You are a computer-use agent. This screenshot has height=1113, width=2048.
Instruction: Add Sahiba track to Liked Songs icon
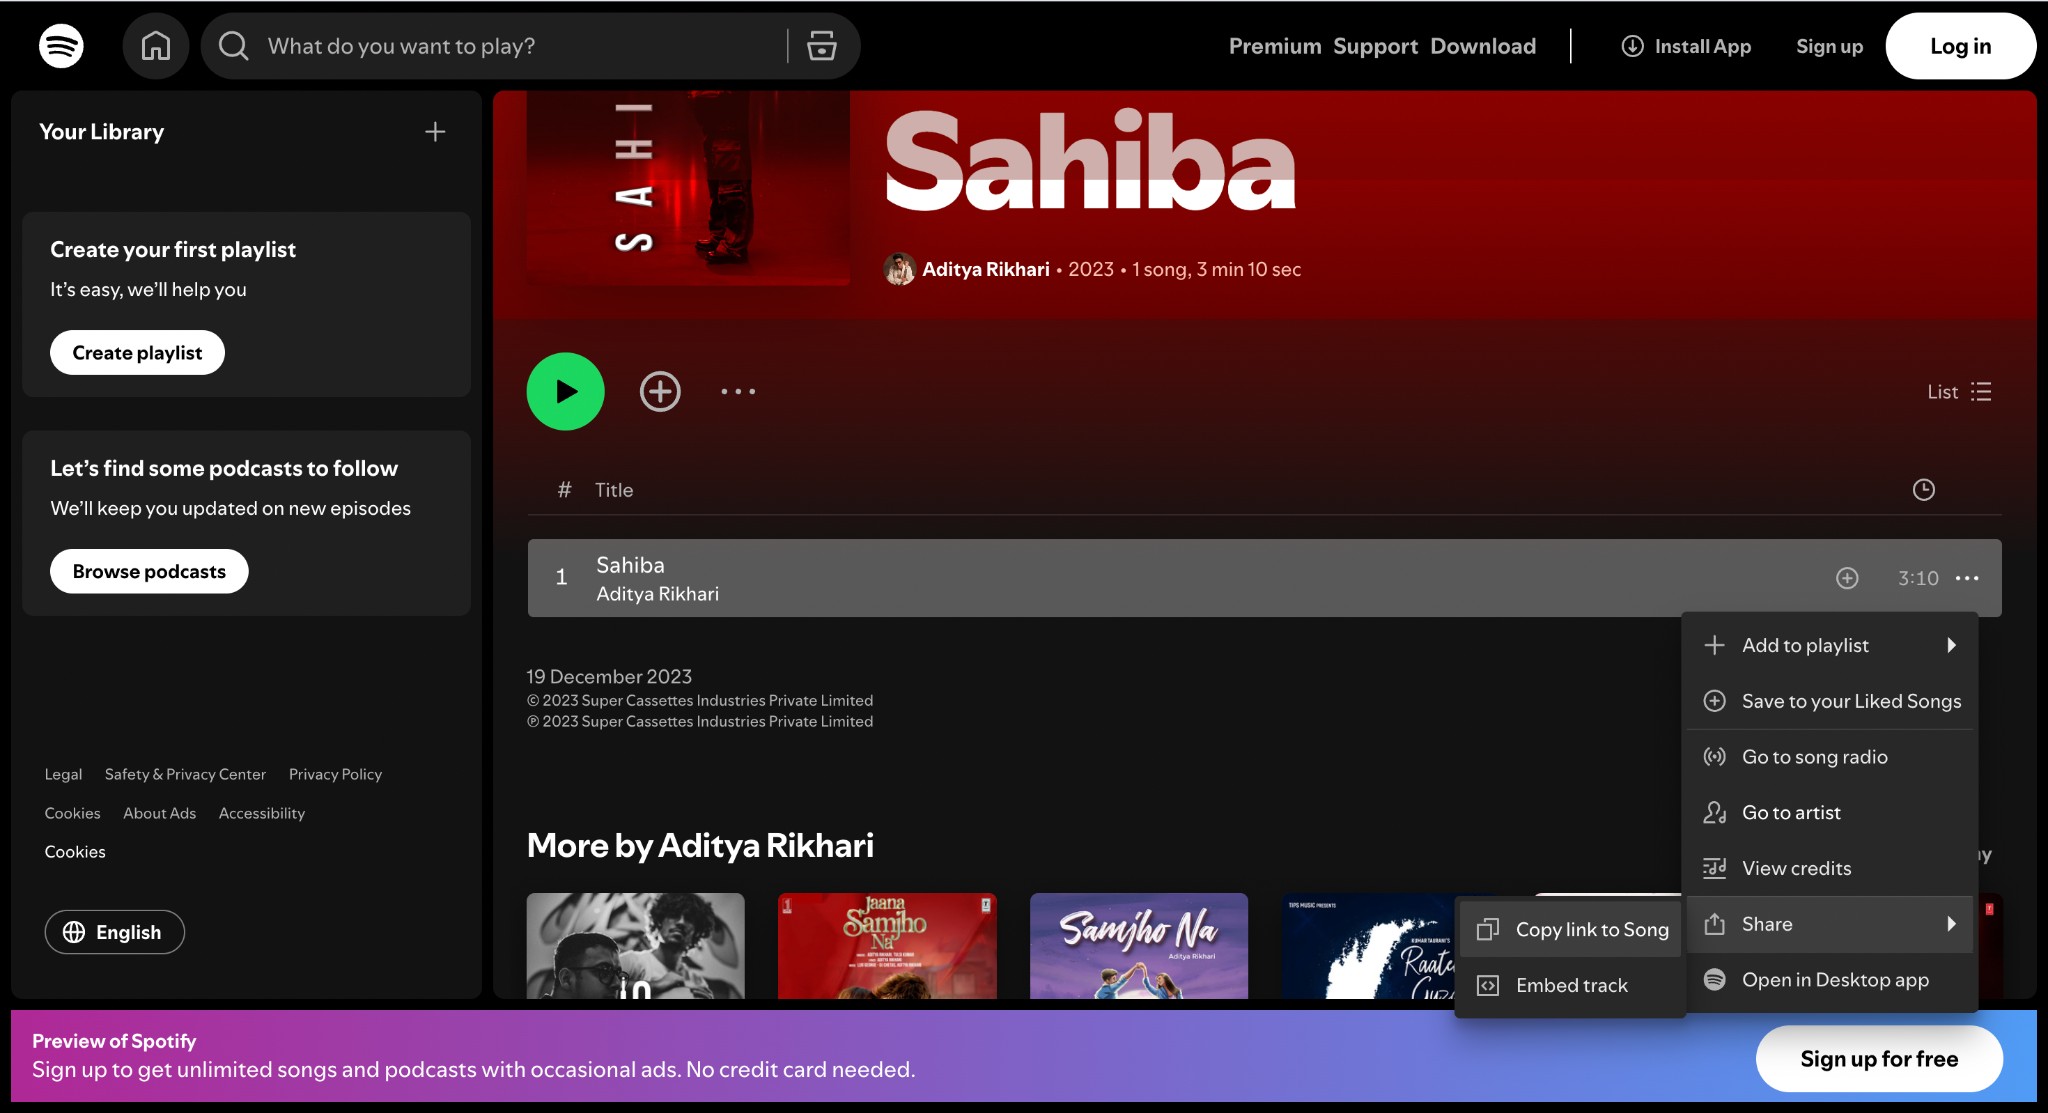coord(1847,578)
